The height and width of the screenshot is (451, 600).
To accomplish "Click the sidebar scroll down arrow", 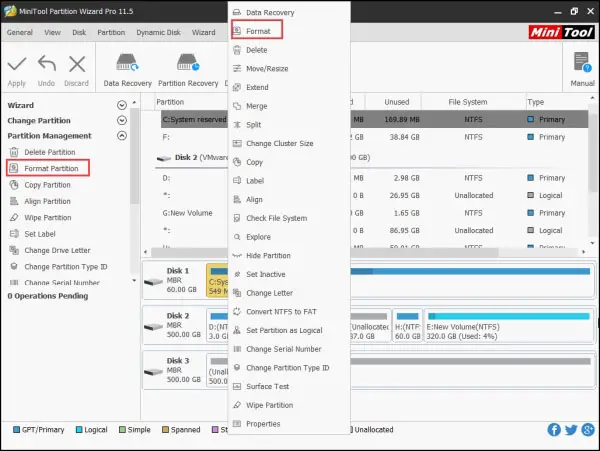I will point(134,280).
